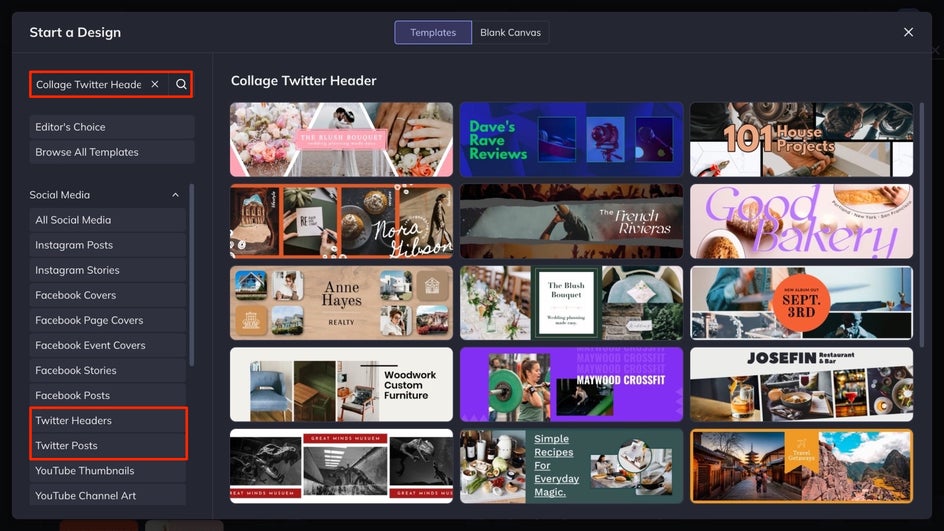This screenshot has width=944, height=531.
Task: Choose Travel Getaways template
Action: click(801, 466)
